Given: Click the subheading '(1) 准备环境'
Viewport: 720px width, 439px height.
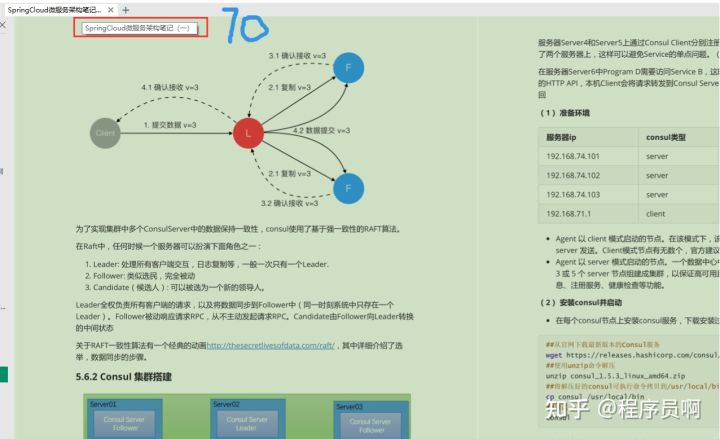Looking at the screenshot, I should 565,113.
